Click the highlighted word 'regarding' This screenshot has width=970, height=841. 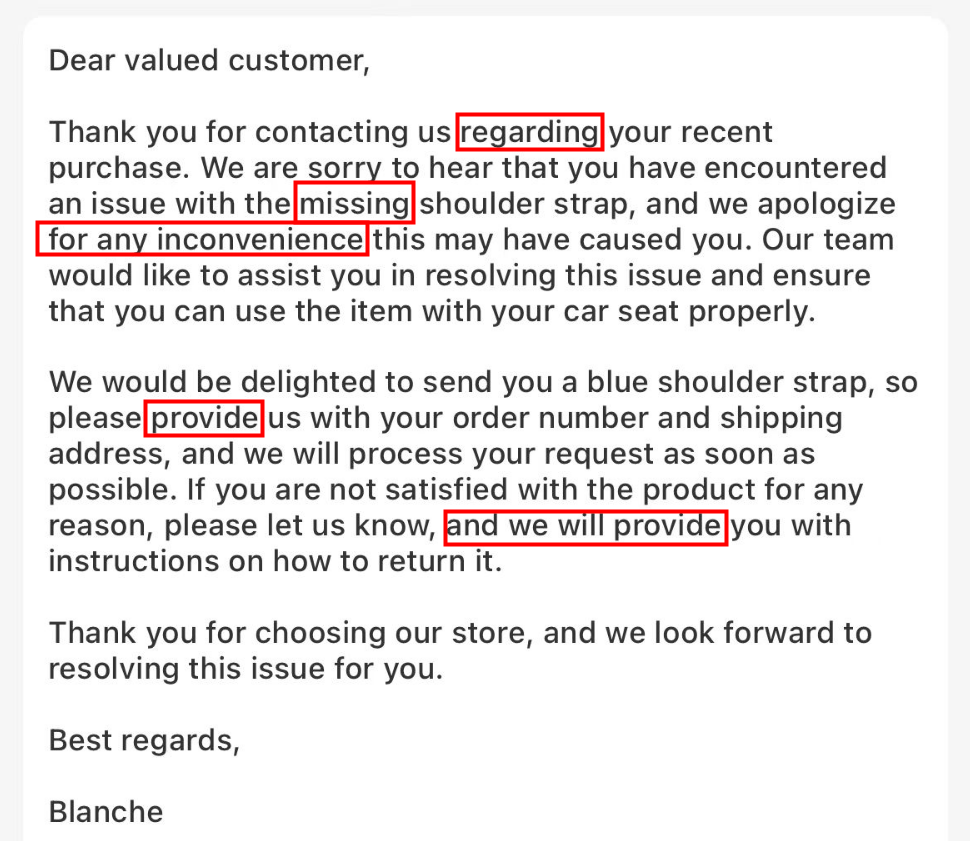click(530, 132)
